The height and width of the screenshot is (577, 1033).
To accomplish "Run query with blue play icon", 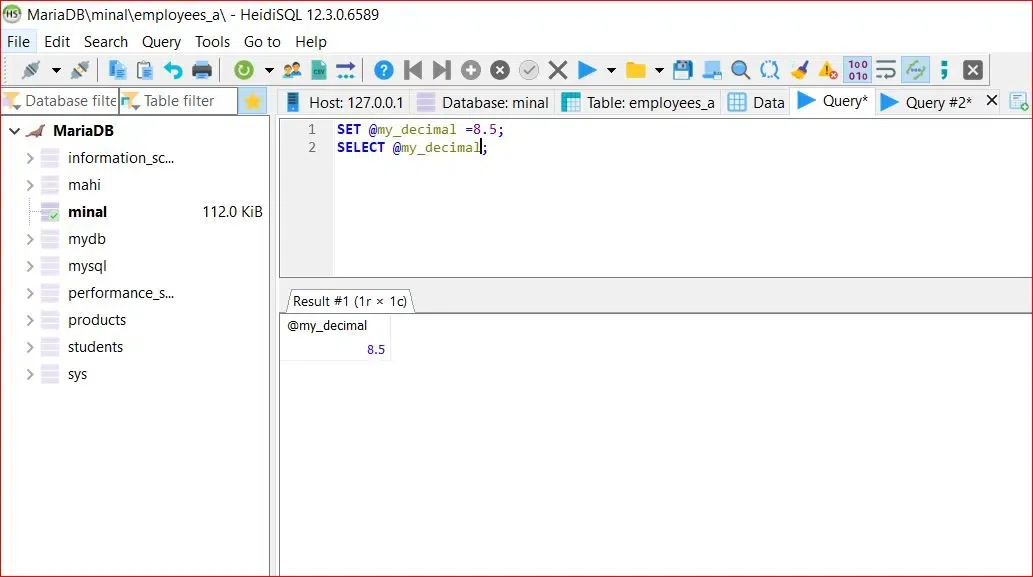I will pyautogui.click(x=586, y=70).
